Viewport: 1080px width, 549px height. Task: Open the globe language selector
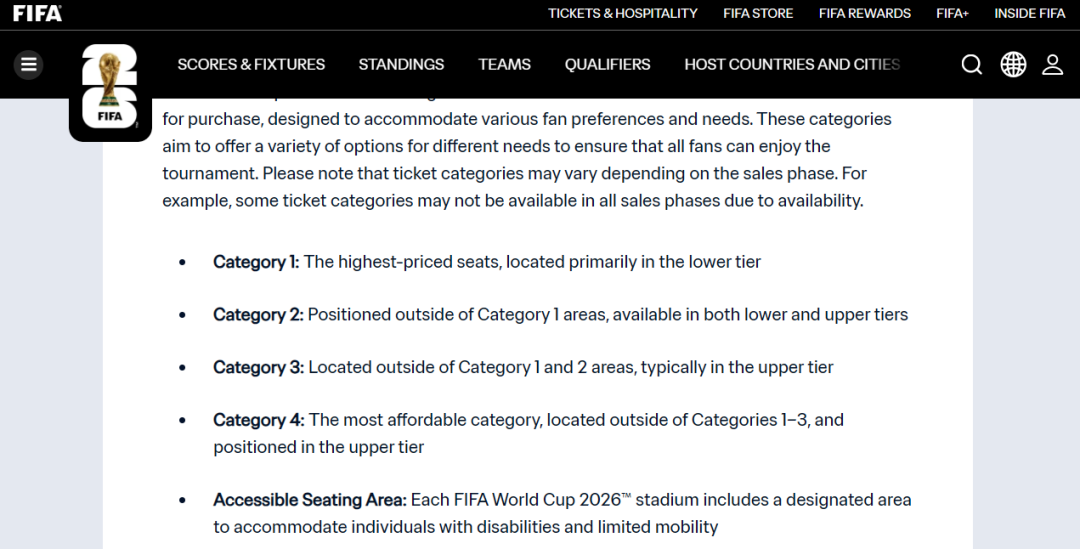click(x=1013, y=65)
